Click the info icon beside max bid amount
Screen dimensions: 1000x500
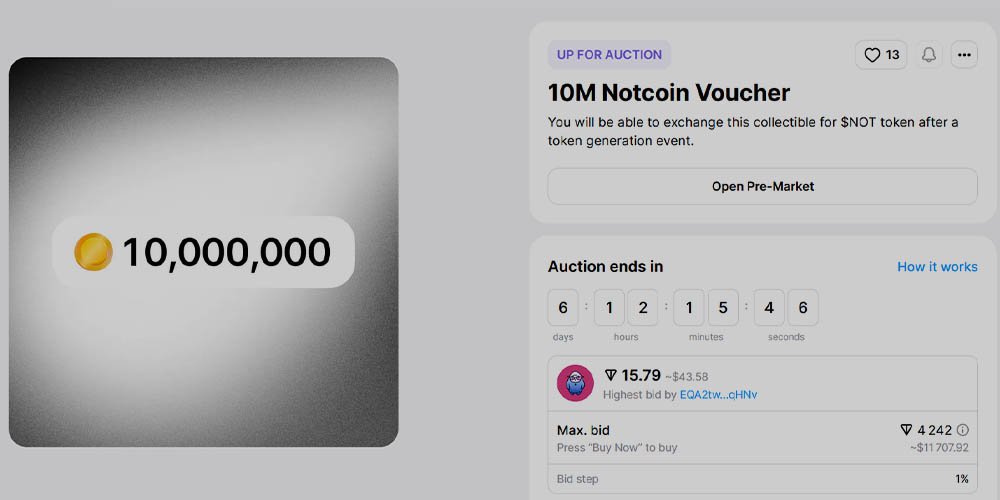pos(963,431)
